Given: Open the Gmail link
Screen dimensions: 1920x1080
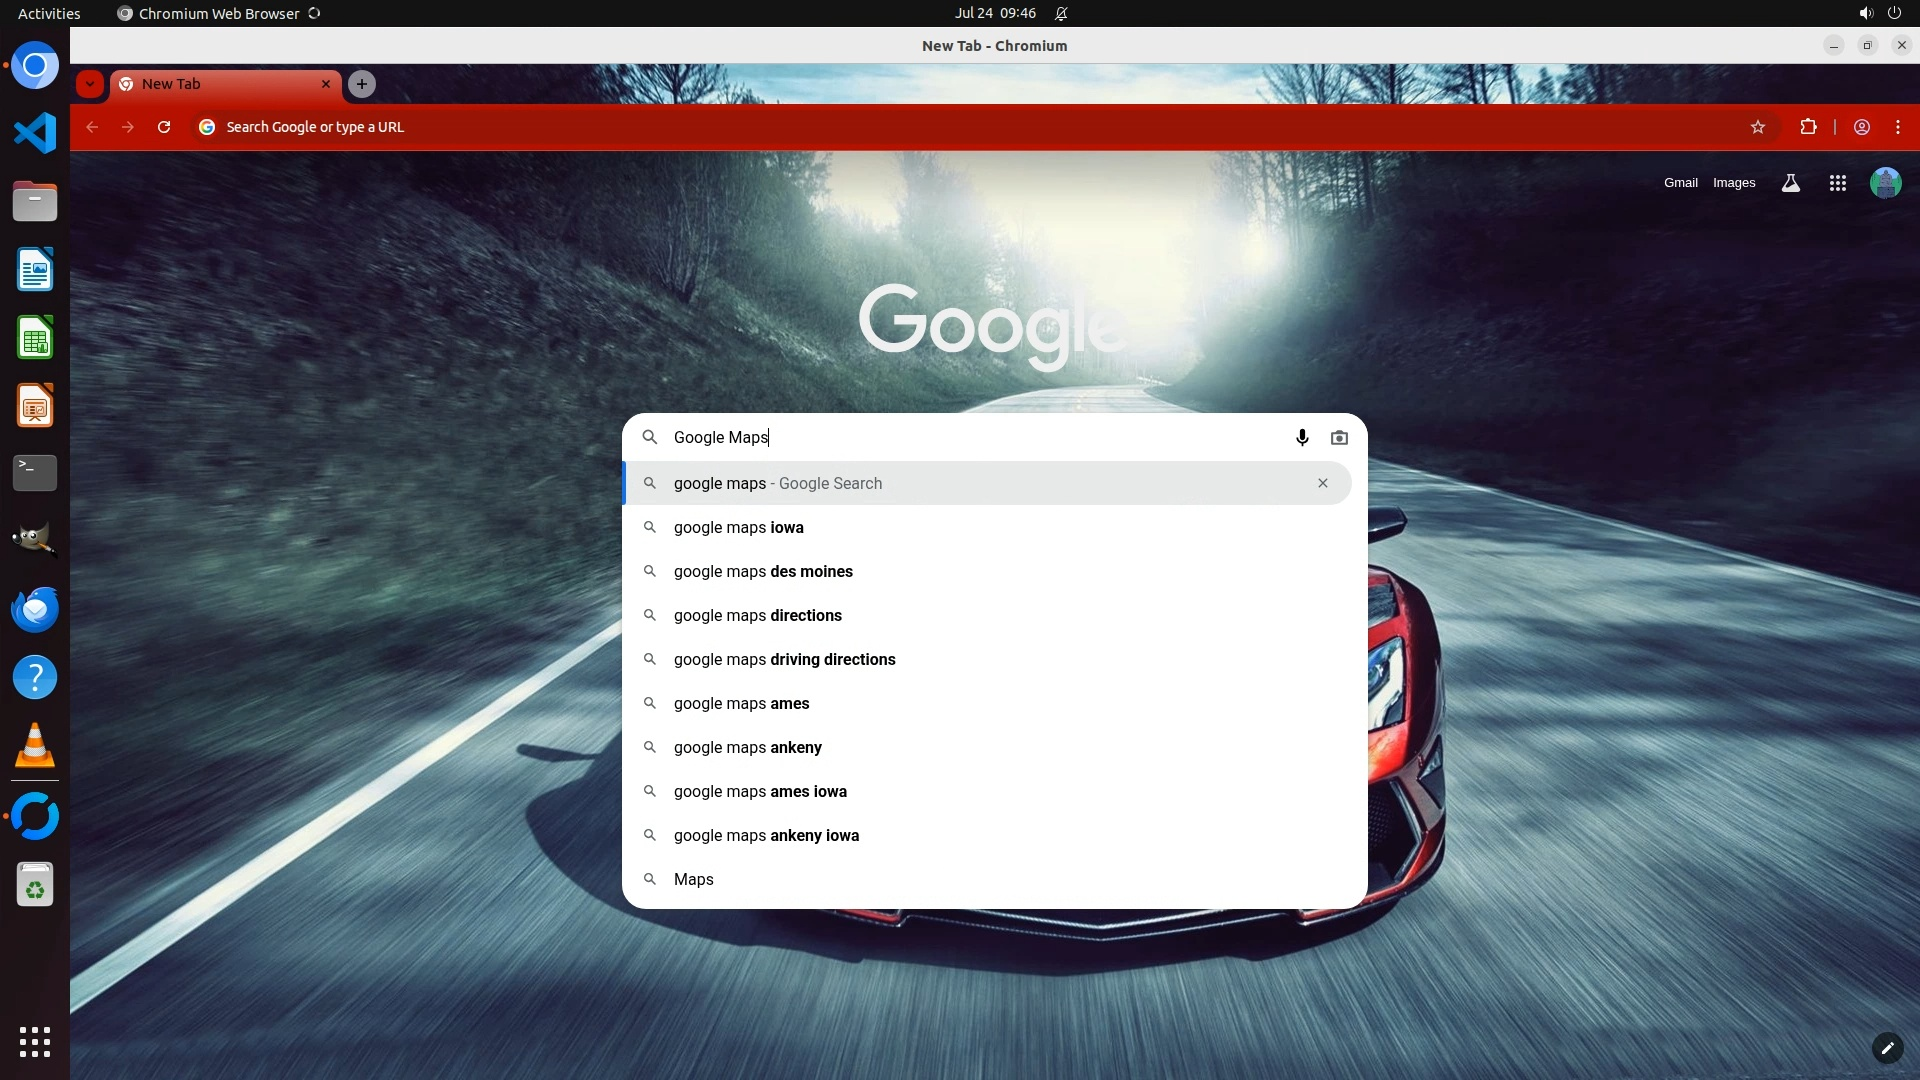Looking at the screenshot, I should coord(1680,183).
